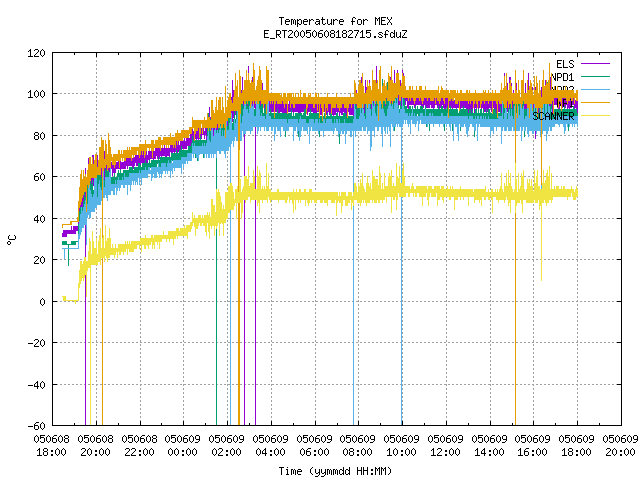Image resolution: width=640 pixels, height=480 pixels.
Task: Click the '050609 02:00' x-axis tick label
Action: coord(227,446)
